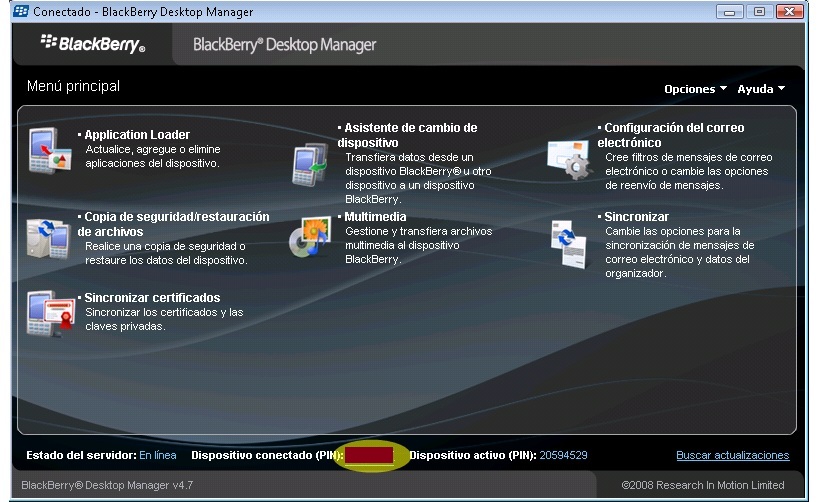
Task: Click the ©2008 Research In Motion text
Action: click(x=703, y=485)
